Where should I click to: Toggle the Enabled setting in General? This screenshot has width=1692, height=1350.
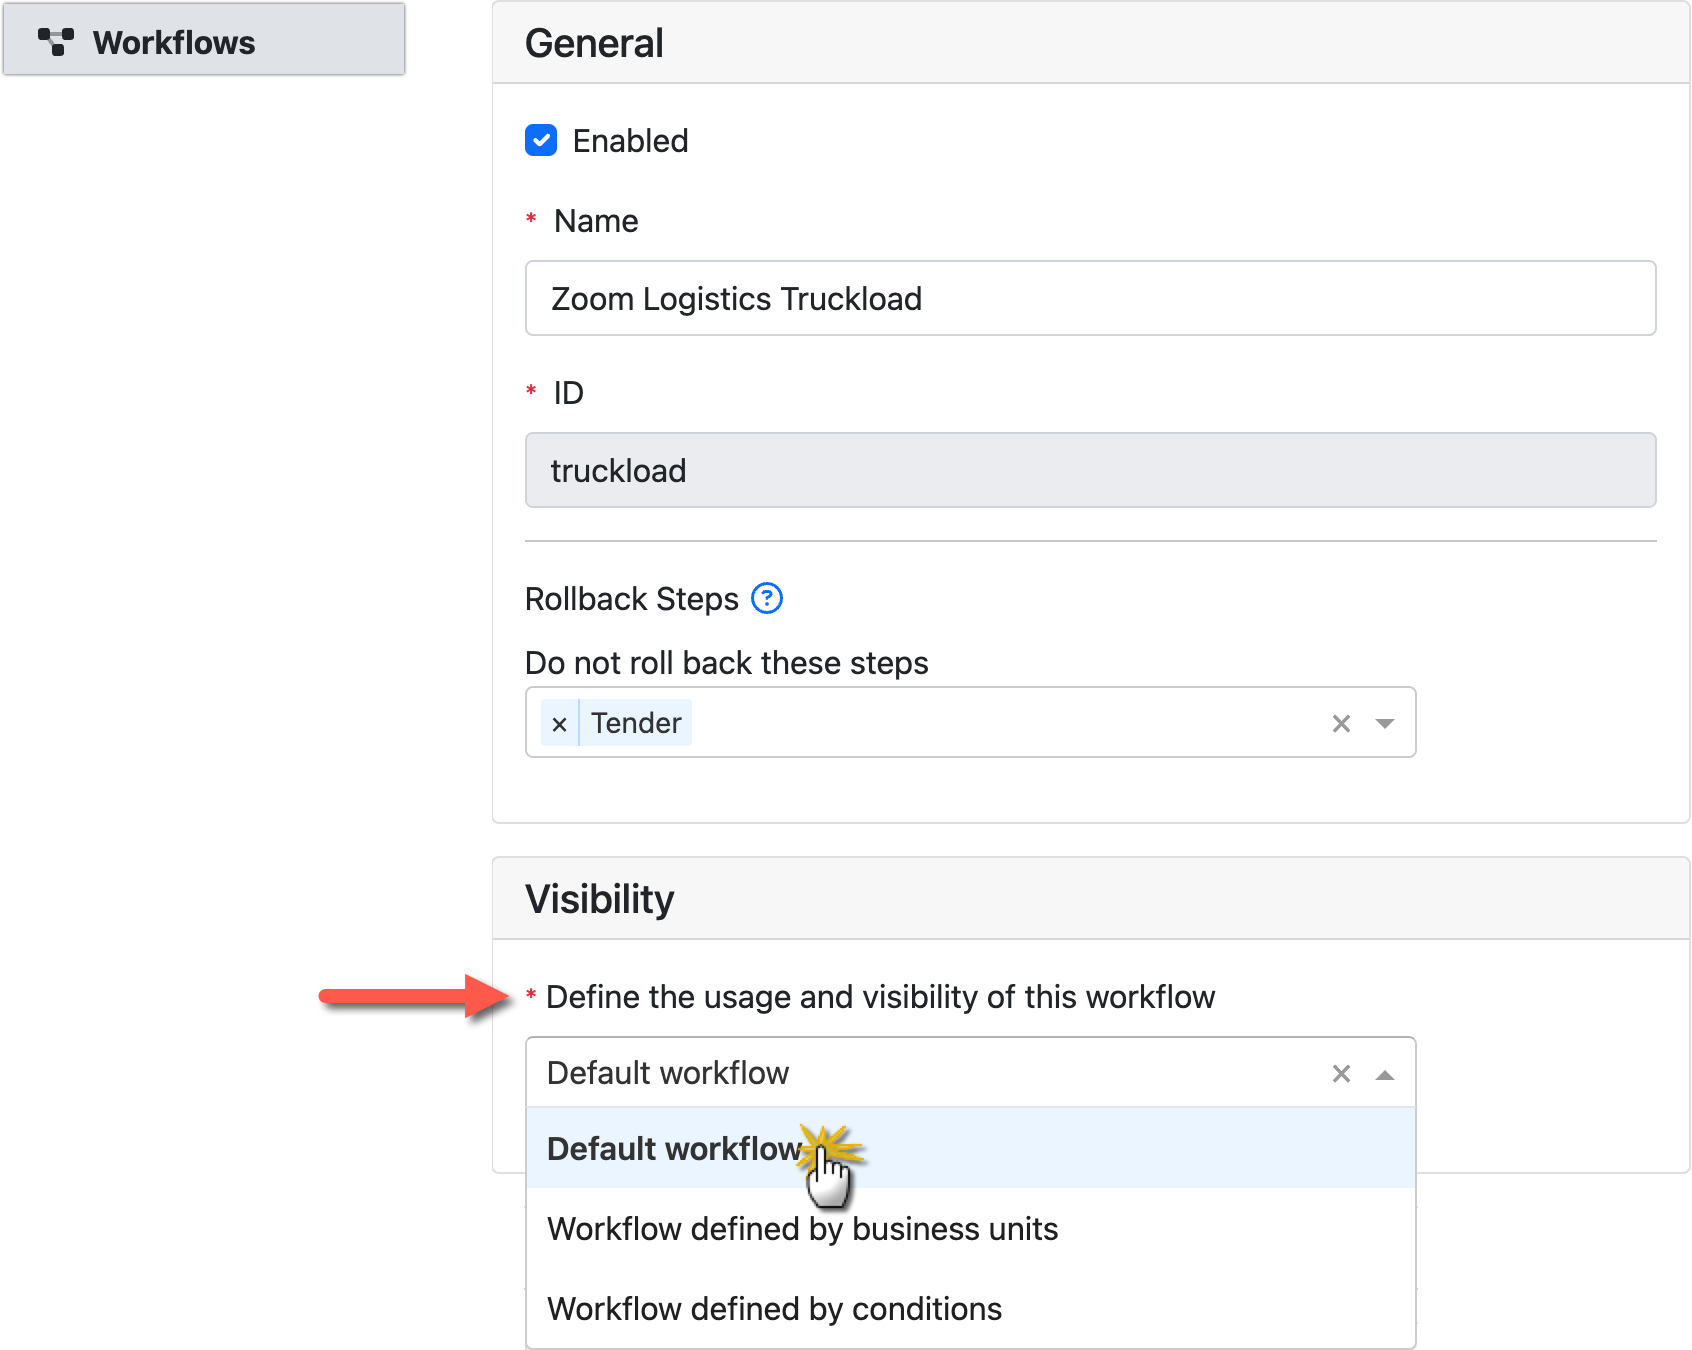[541, 140]
